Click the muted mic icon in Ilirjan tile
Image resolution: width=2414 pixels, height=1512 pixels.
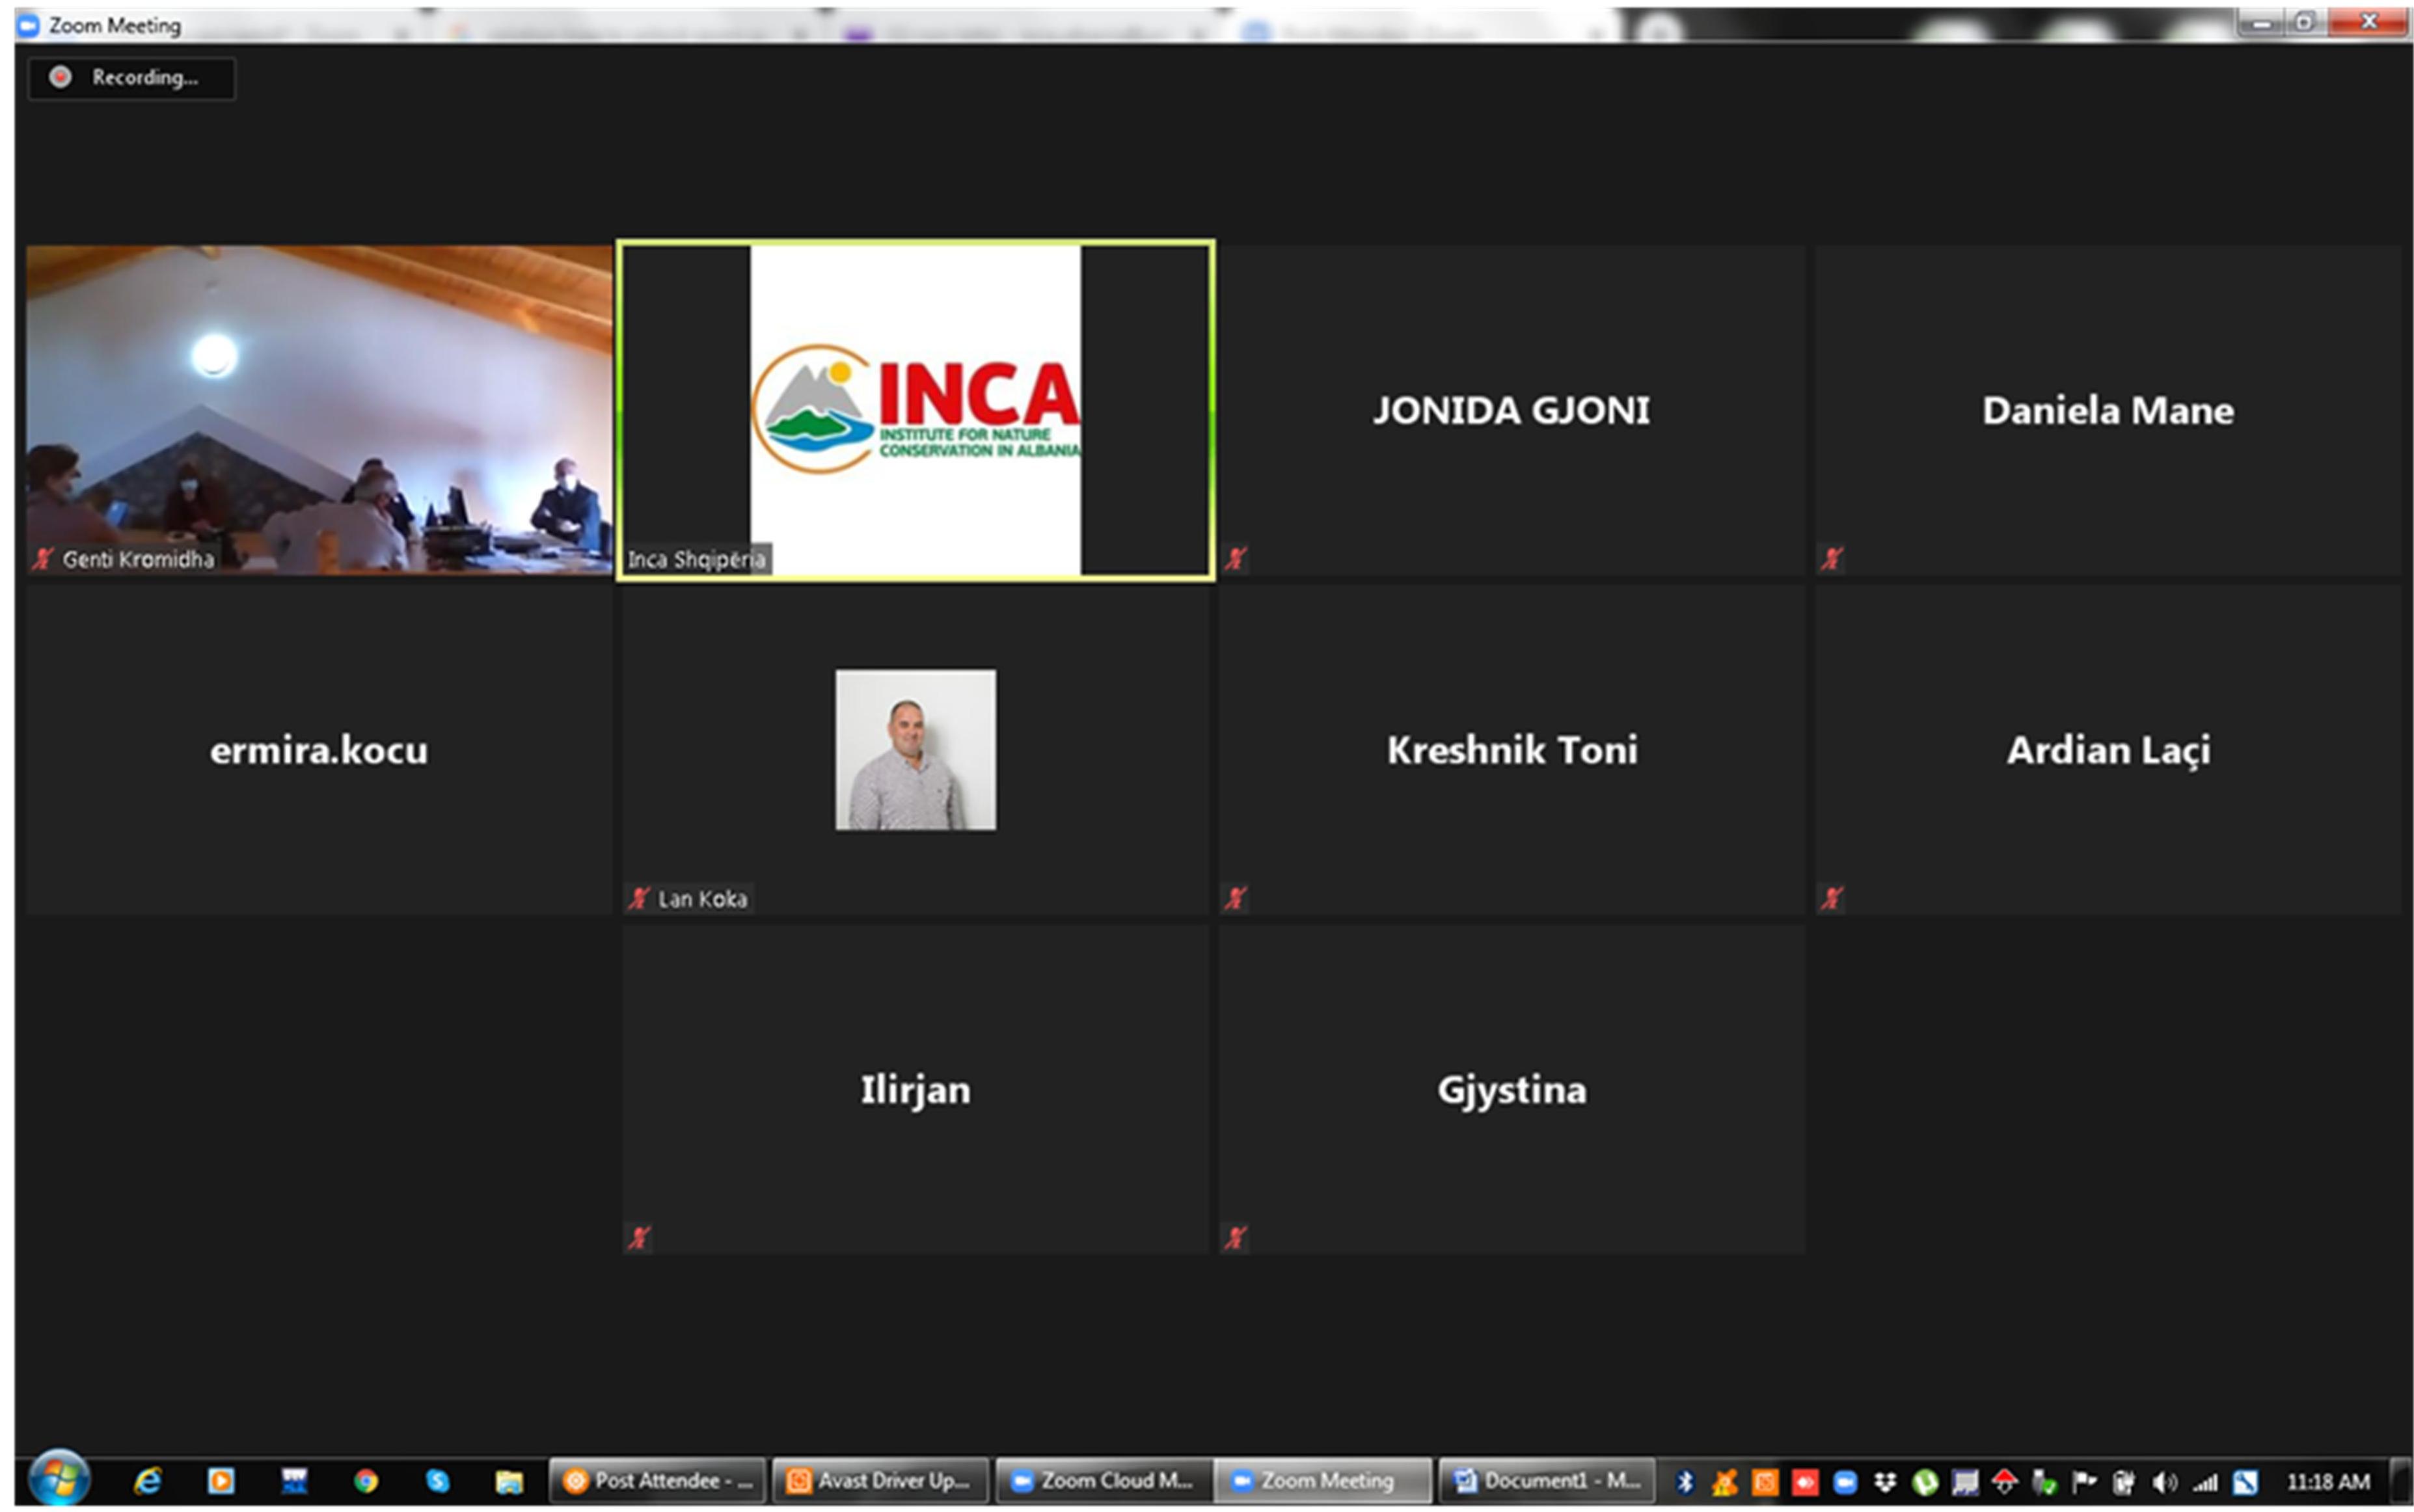click(x=639, y=1238)
